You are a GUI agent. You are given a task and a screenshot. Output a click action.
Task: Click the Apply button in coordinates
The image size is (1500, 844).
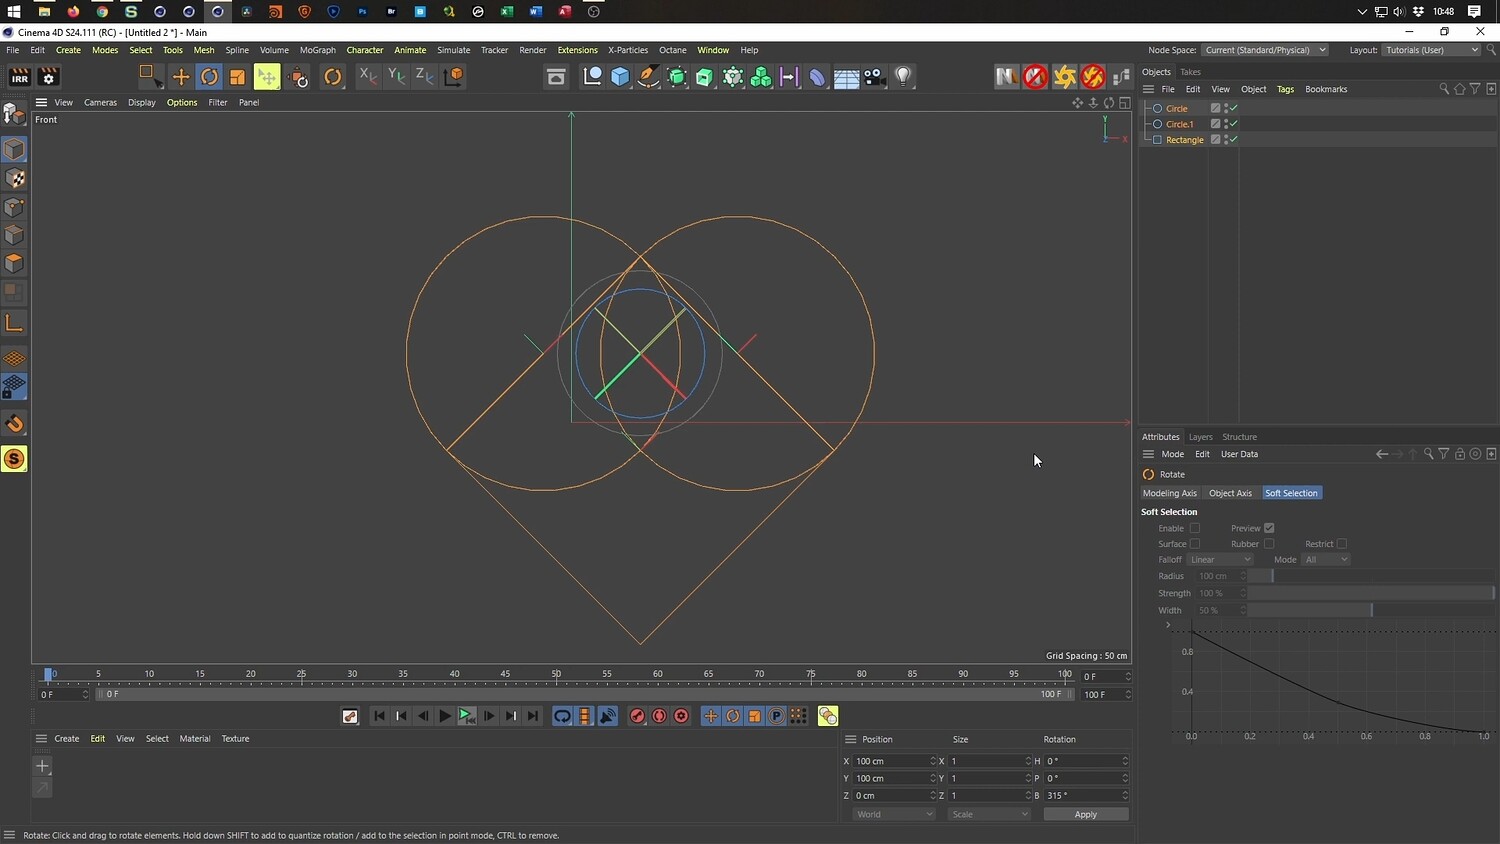(x=1086, y=814)
